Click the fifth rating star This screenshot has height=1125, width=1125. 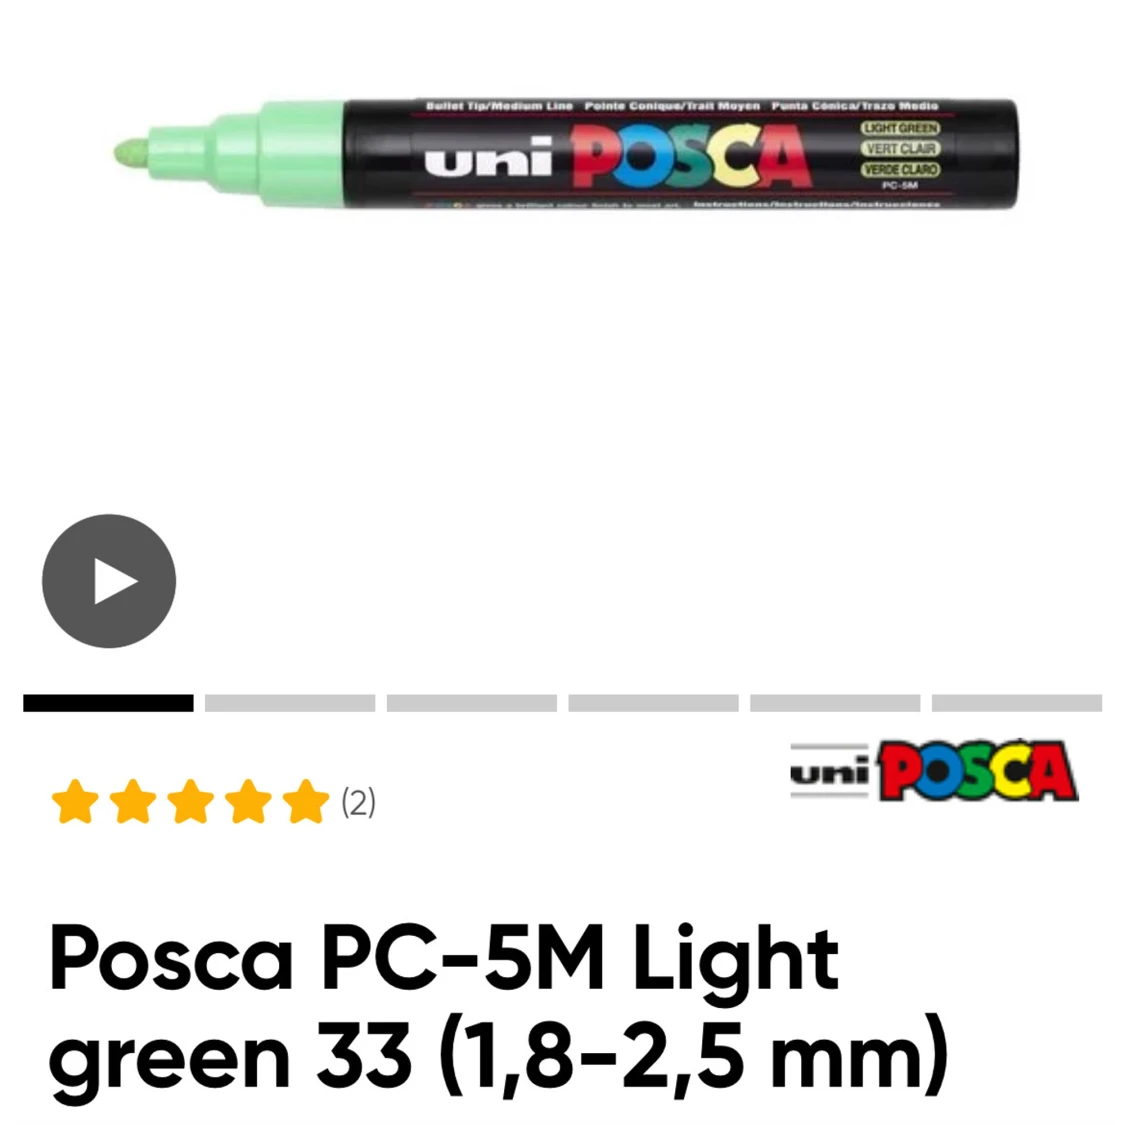pyautogui.click(x=306, y=801)
